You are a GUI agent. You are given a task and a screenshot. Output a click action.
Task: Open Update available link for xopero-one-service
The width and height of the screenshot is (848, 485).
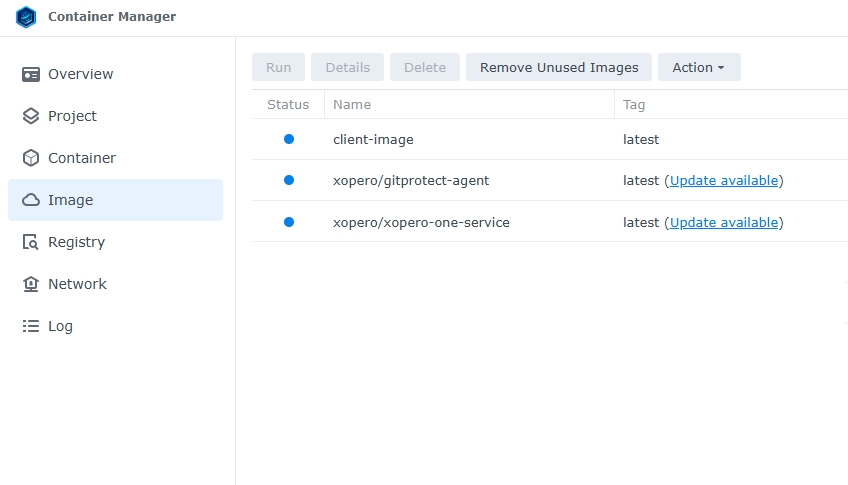click(x=724, y=222)
